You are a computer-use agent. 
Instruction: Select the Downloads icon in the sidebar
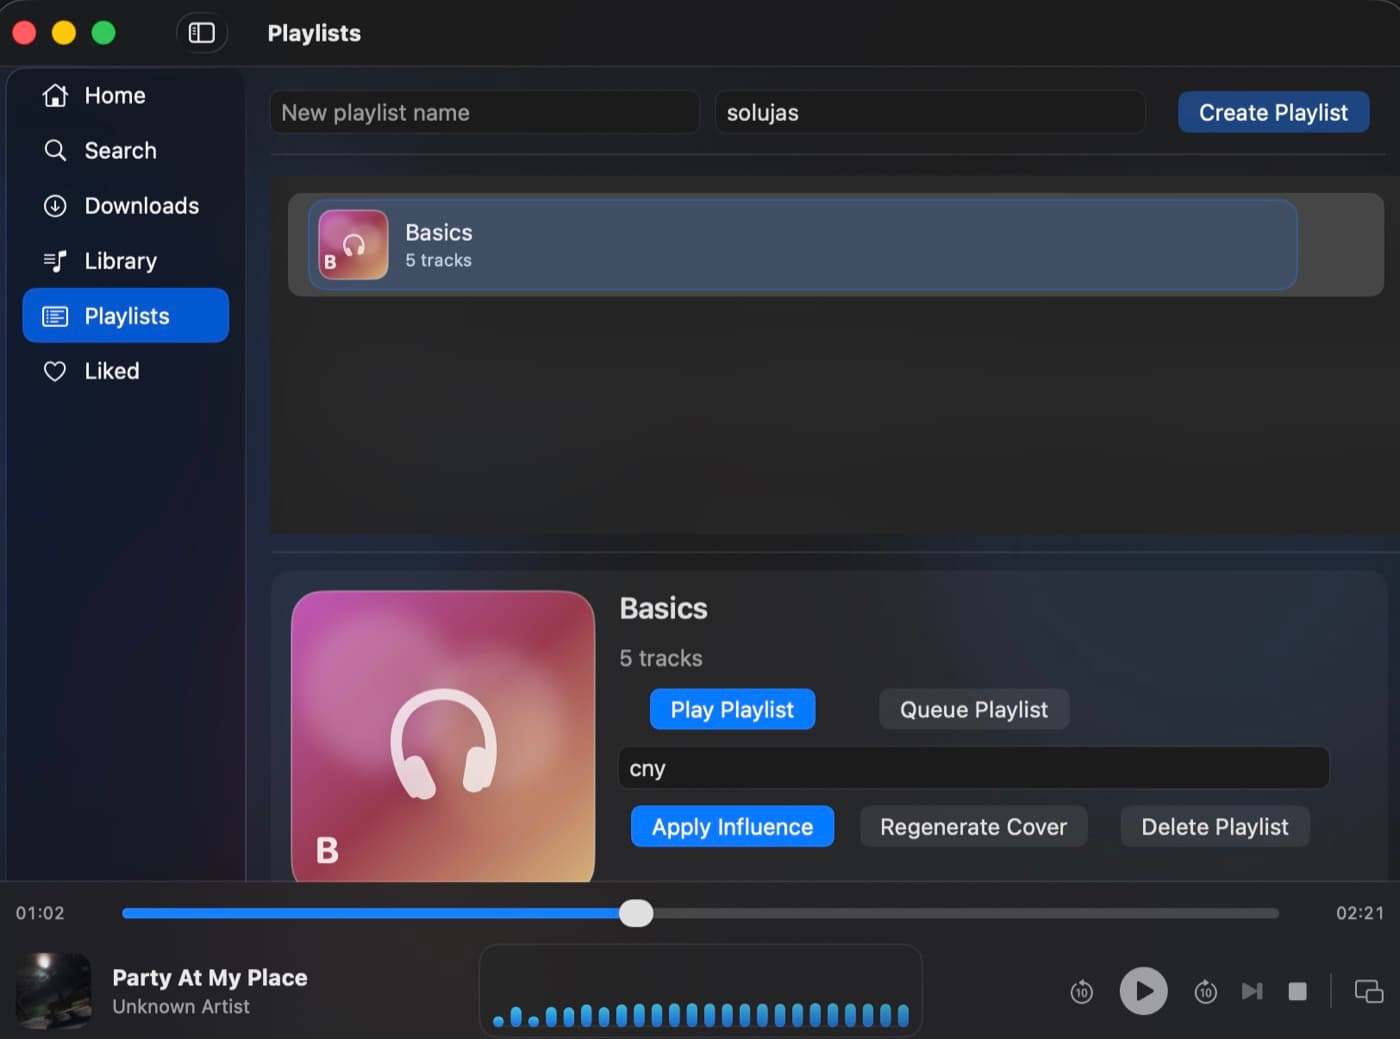[x=55, y=206]
